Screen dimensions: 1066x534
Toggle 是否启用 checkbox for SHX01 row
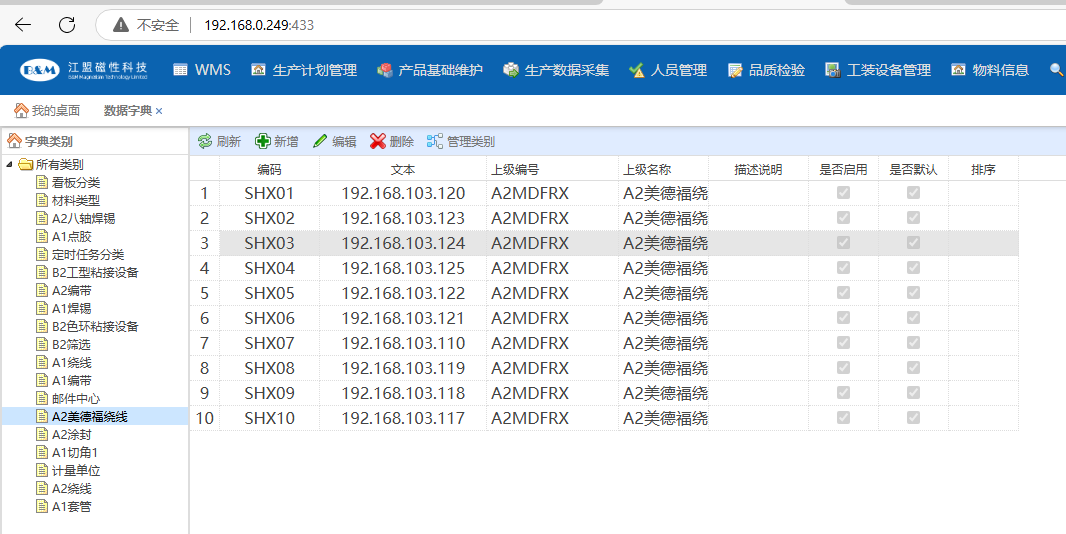(843, 193)
